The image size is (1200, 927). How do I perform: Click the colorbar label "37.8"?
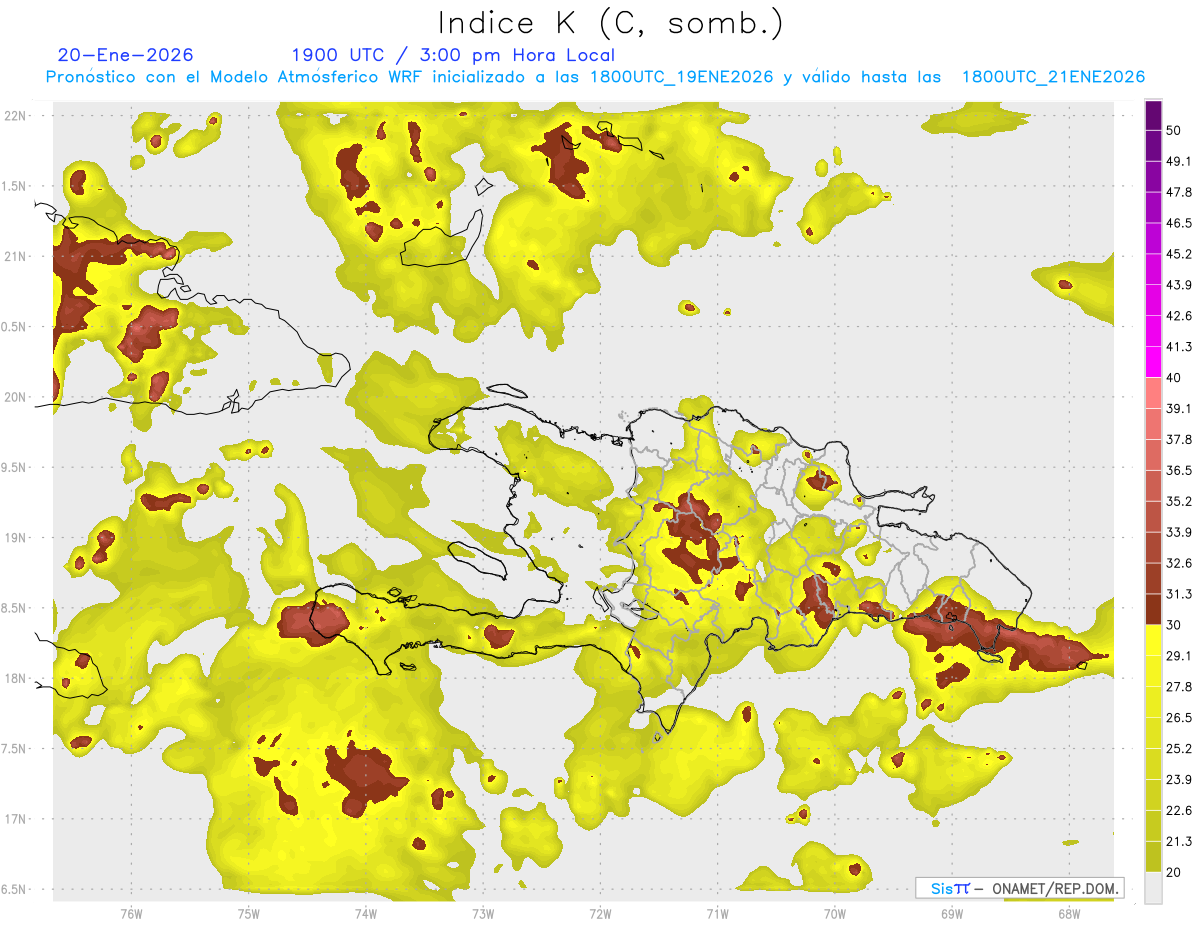click(1179, 439)
